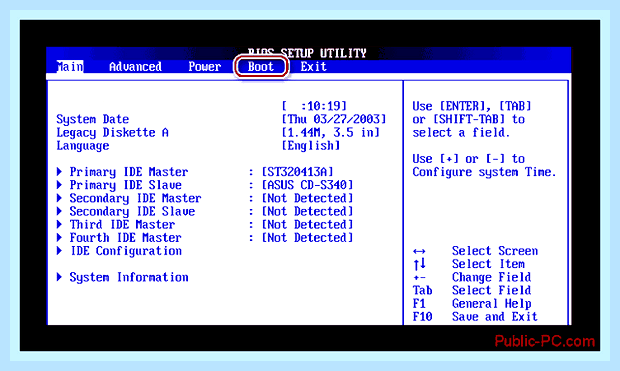The image size is (620, 371).
Task: Open the Primary IDE Slave entry
Action: (126, 185)
